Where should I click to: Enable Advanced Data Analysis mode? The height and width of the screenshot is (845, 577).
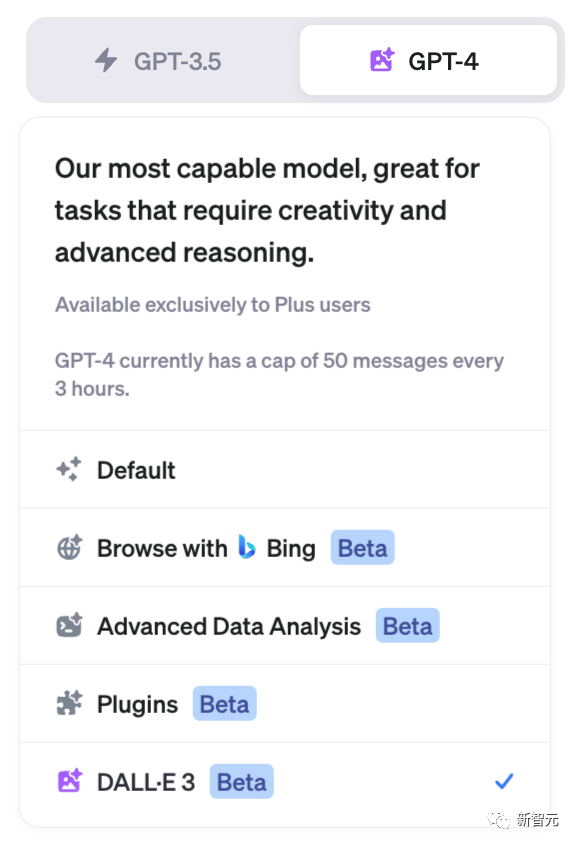click(284, 626)
